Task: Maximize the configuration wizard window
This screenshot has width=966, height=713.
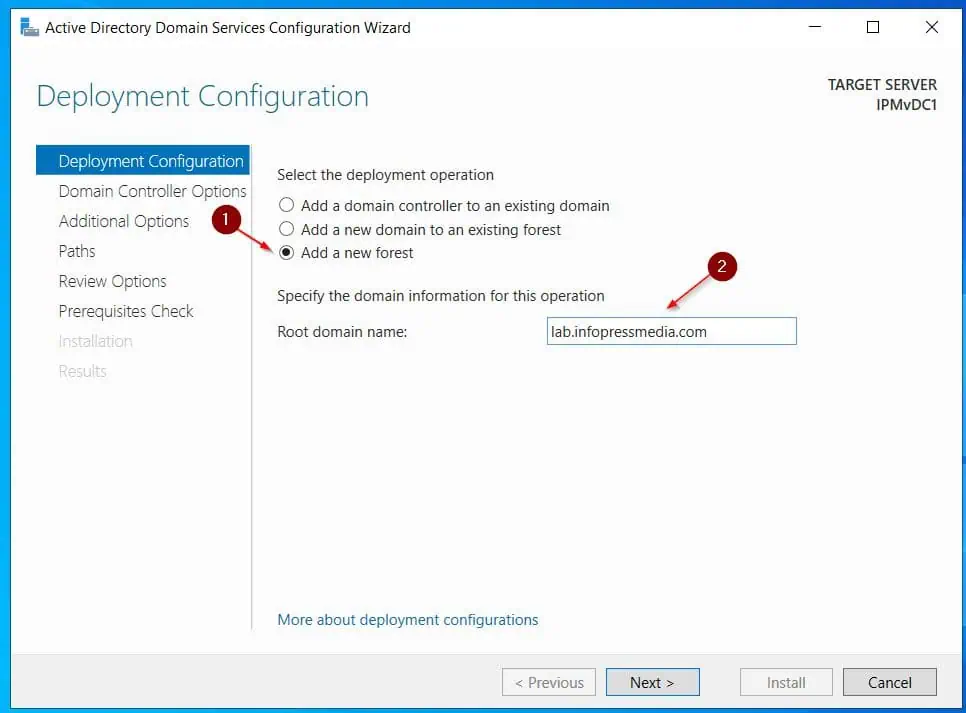Action: tap(873, 27)
